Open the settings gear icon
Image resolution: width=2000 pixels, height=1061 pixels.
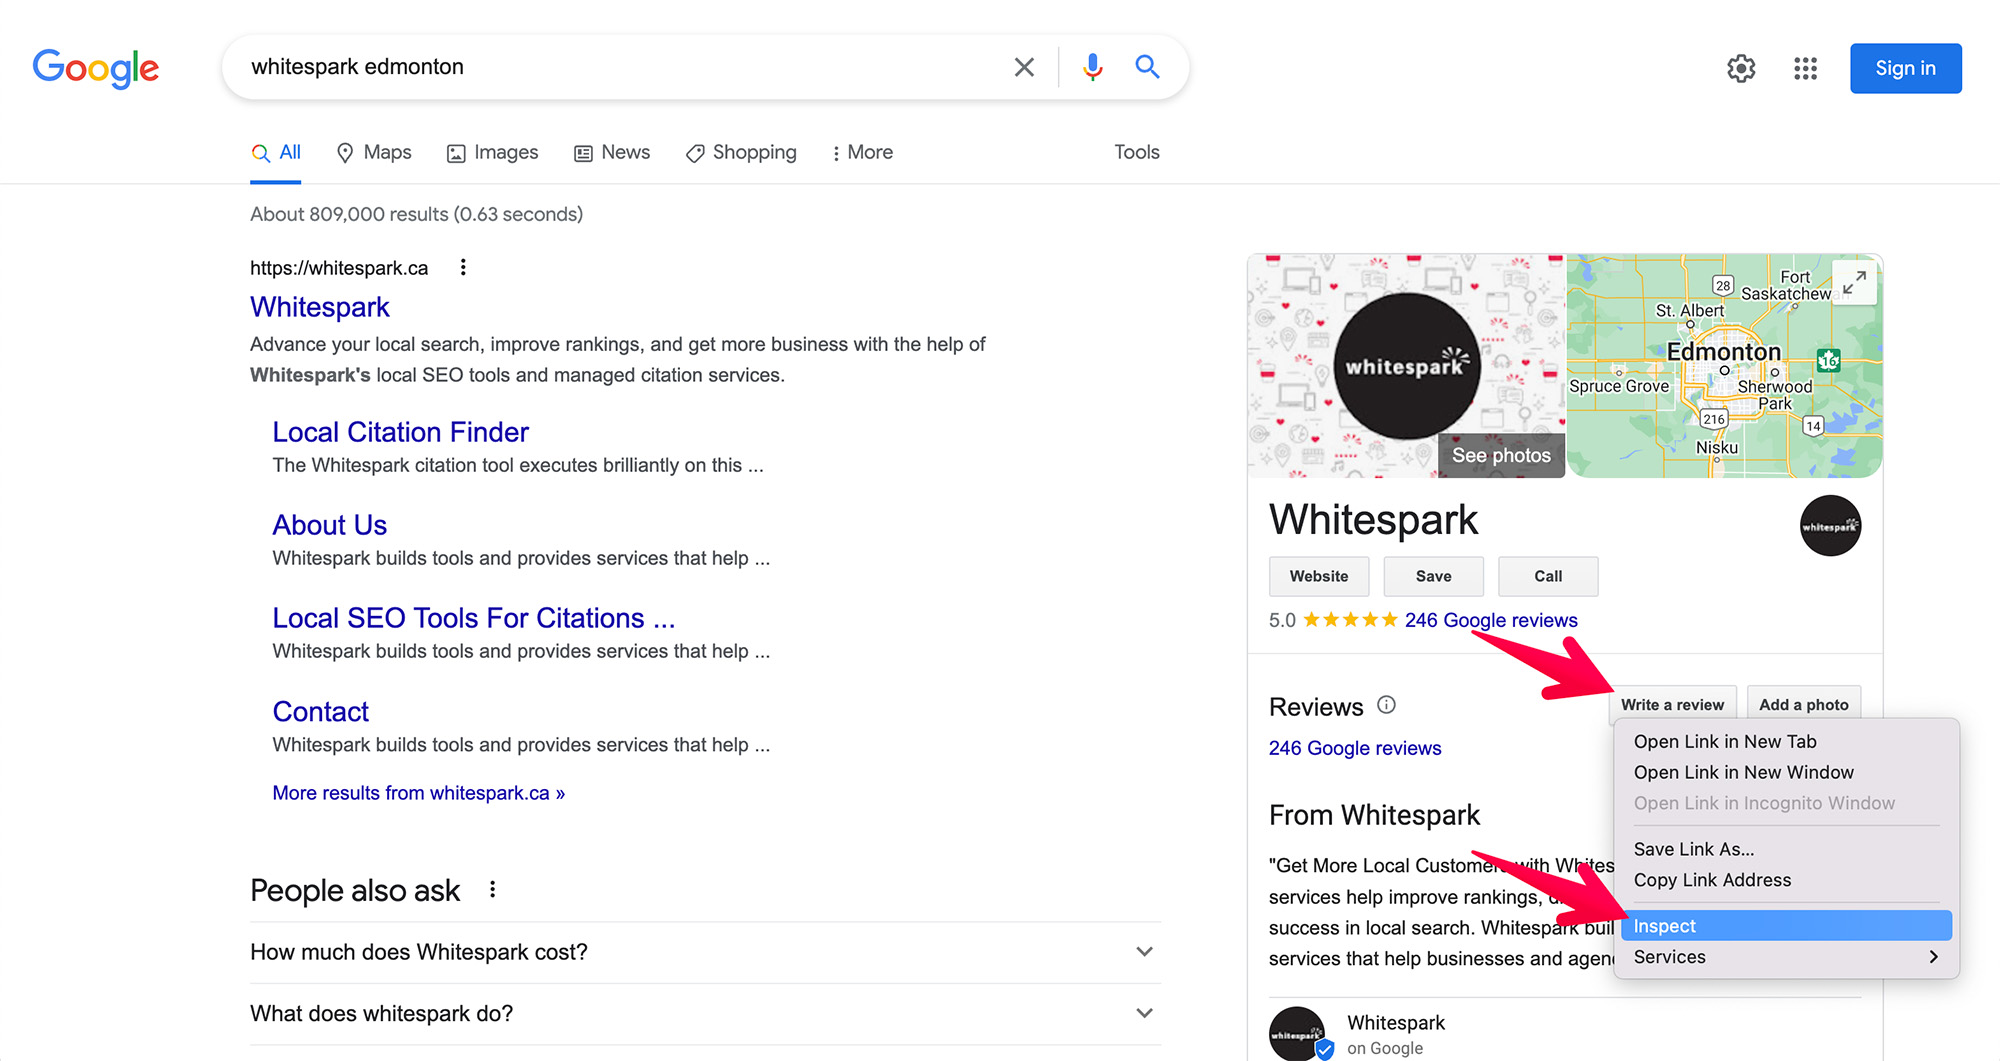(1741, 68)
